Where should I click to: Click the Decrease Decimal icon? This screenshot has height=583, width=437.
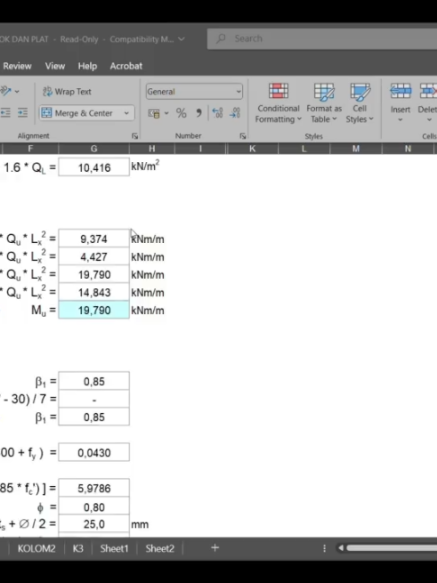[235, 113]
